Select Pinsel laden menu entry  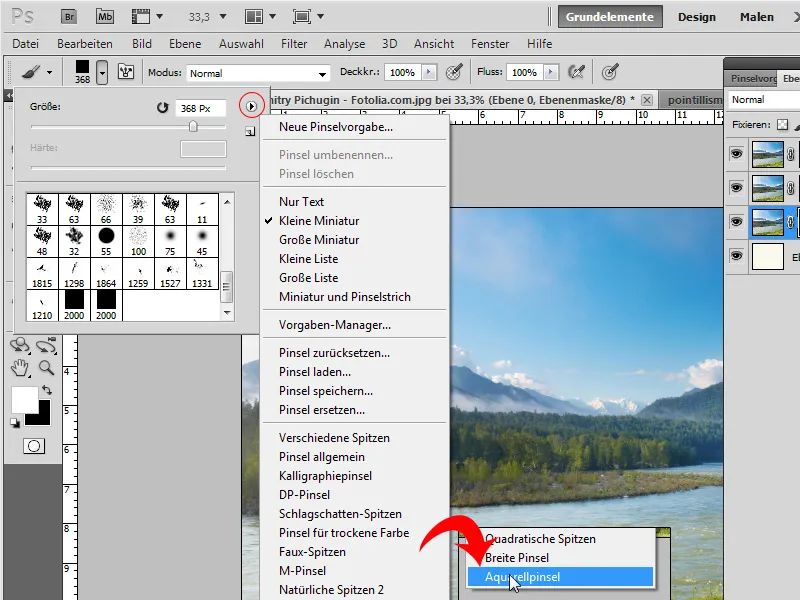pyautogui.click(x=314, y=372)
